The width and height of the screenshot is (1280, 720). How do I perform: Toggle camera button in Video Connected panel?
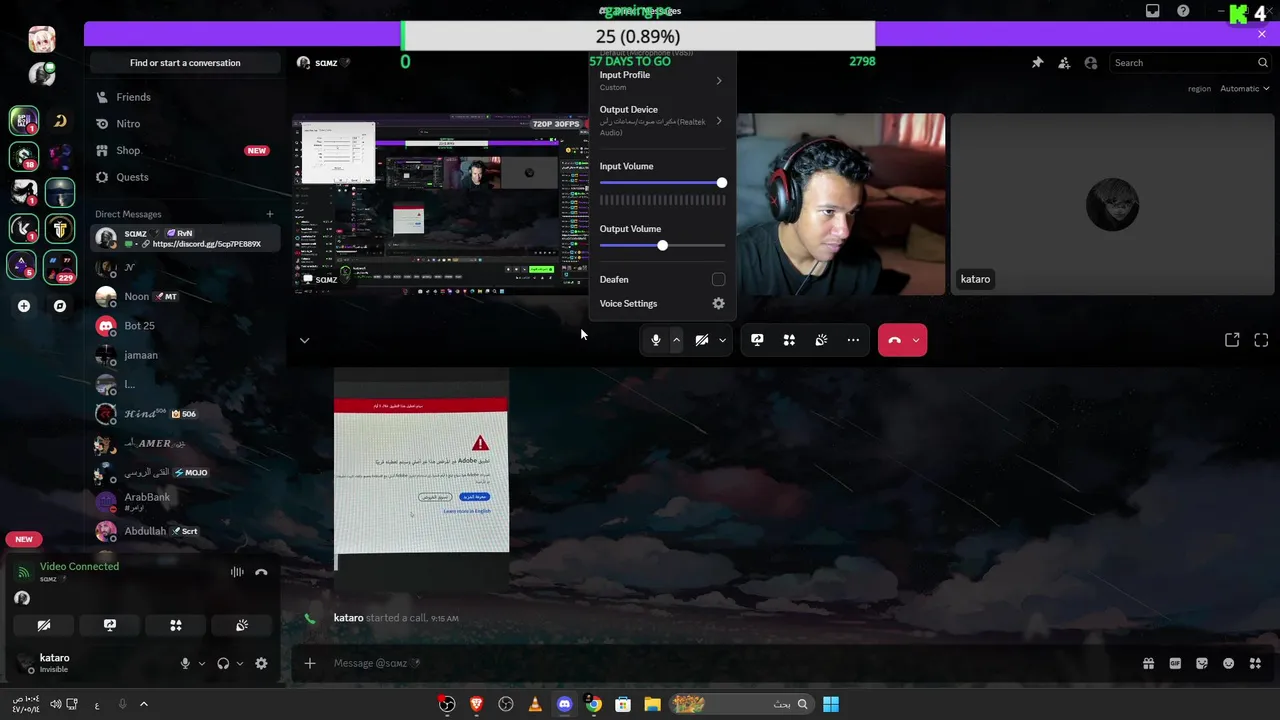[x=44, y=625]
